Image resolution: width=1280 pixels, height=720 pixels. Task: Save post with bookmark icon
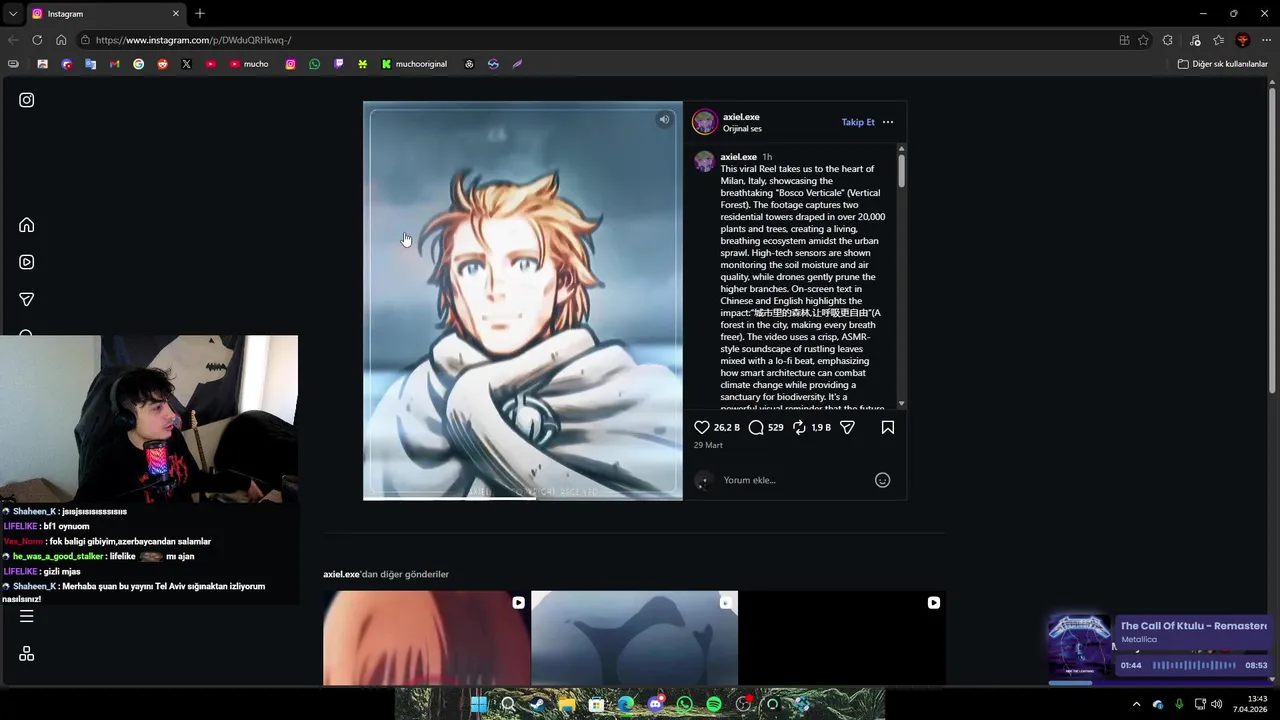click(x=887, y=427)
